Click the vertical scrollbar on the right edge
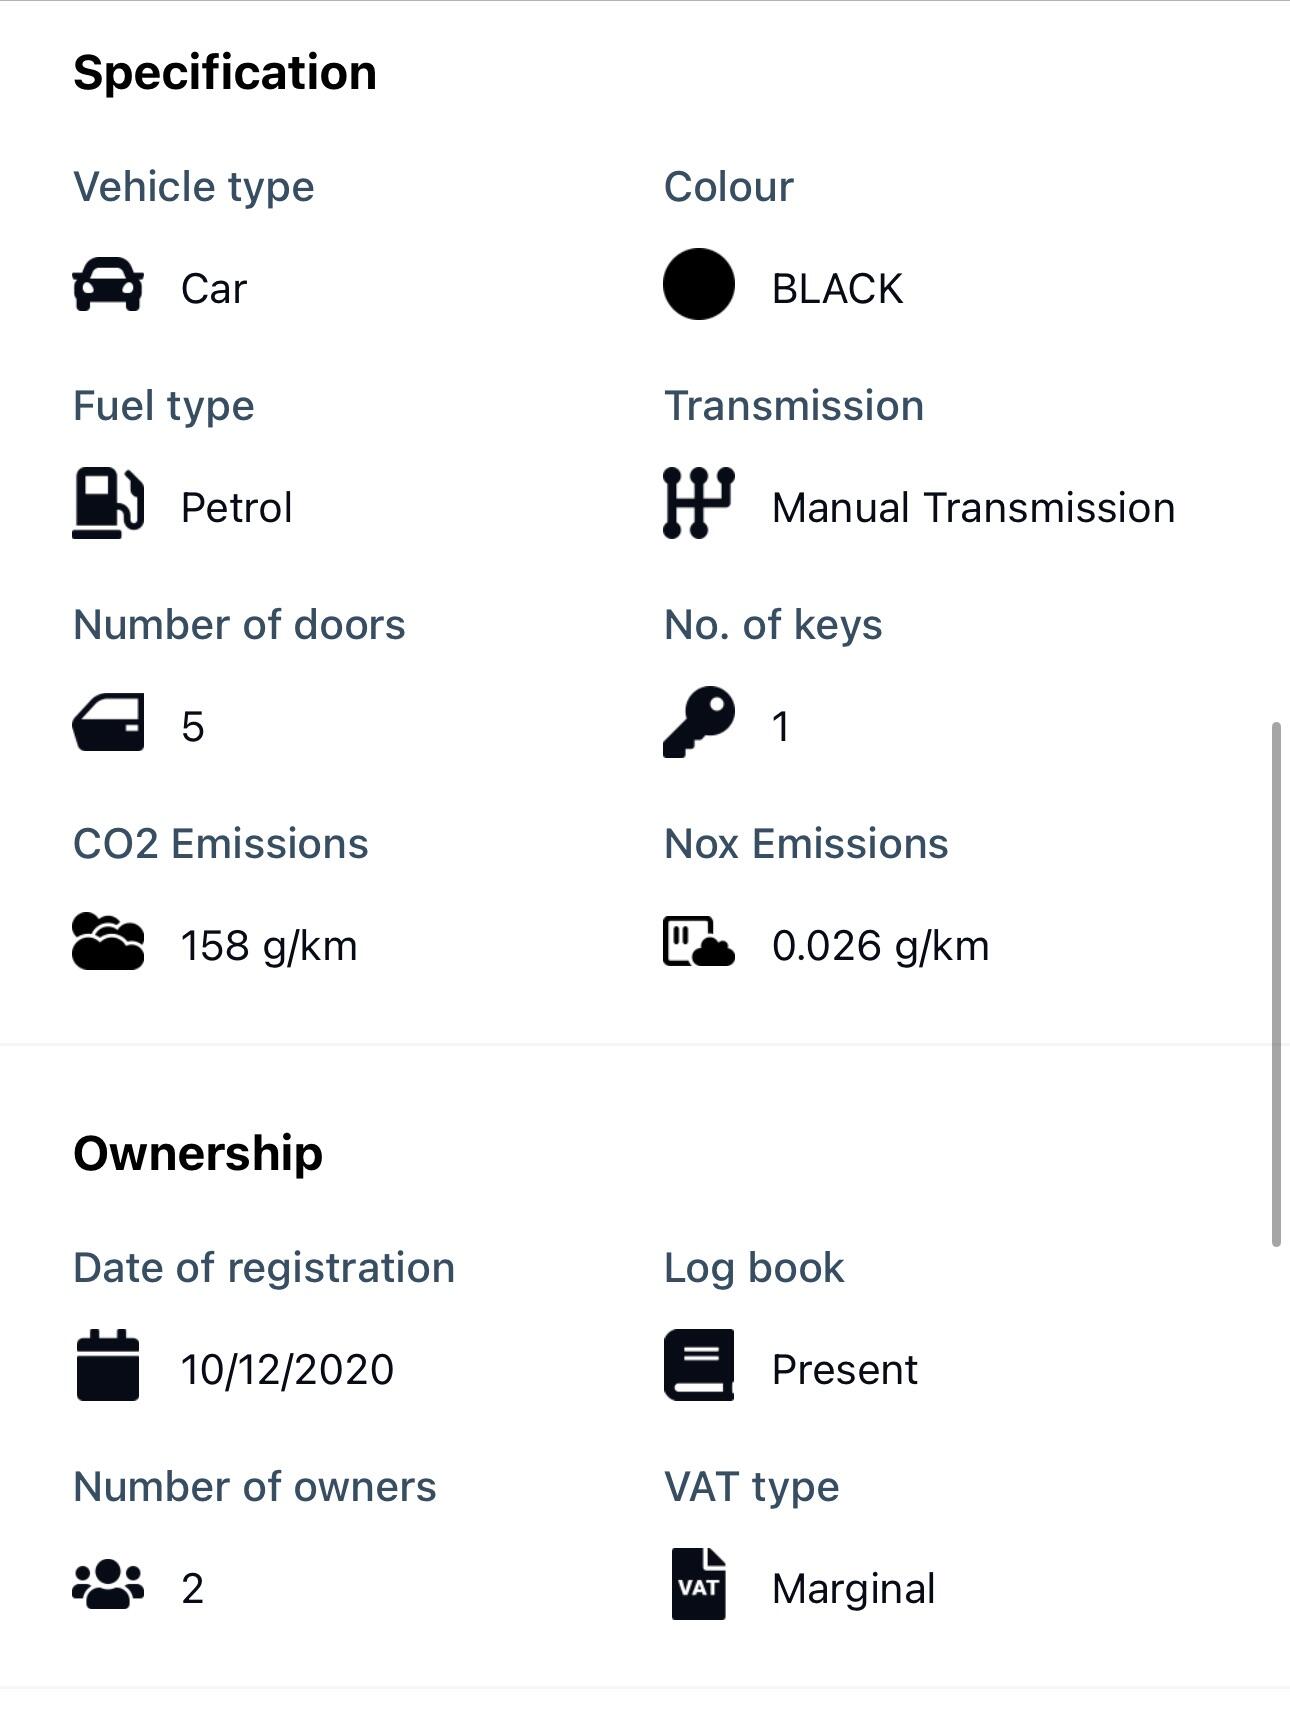The image size is (1290, 1726). coord(1275,984)
